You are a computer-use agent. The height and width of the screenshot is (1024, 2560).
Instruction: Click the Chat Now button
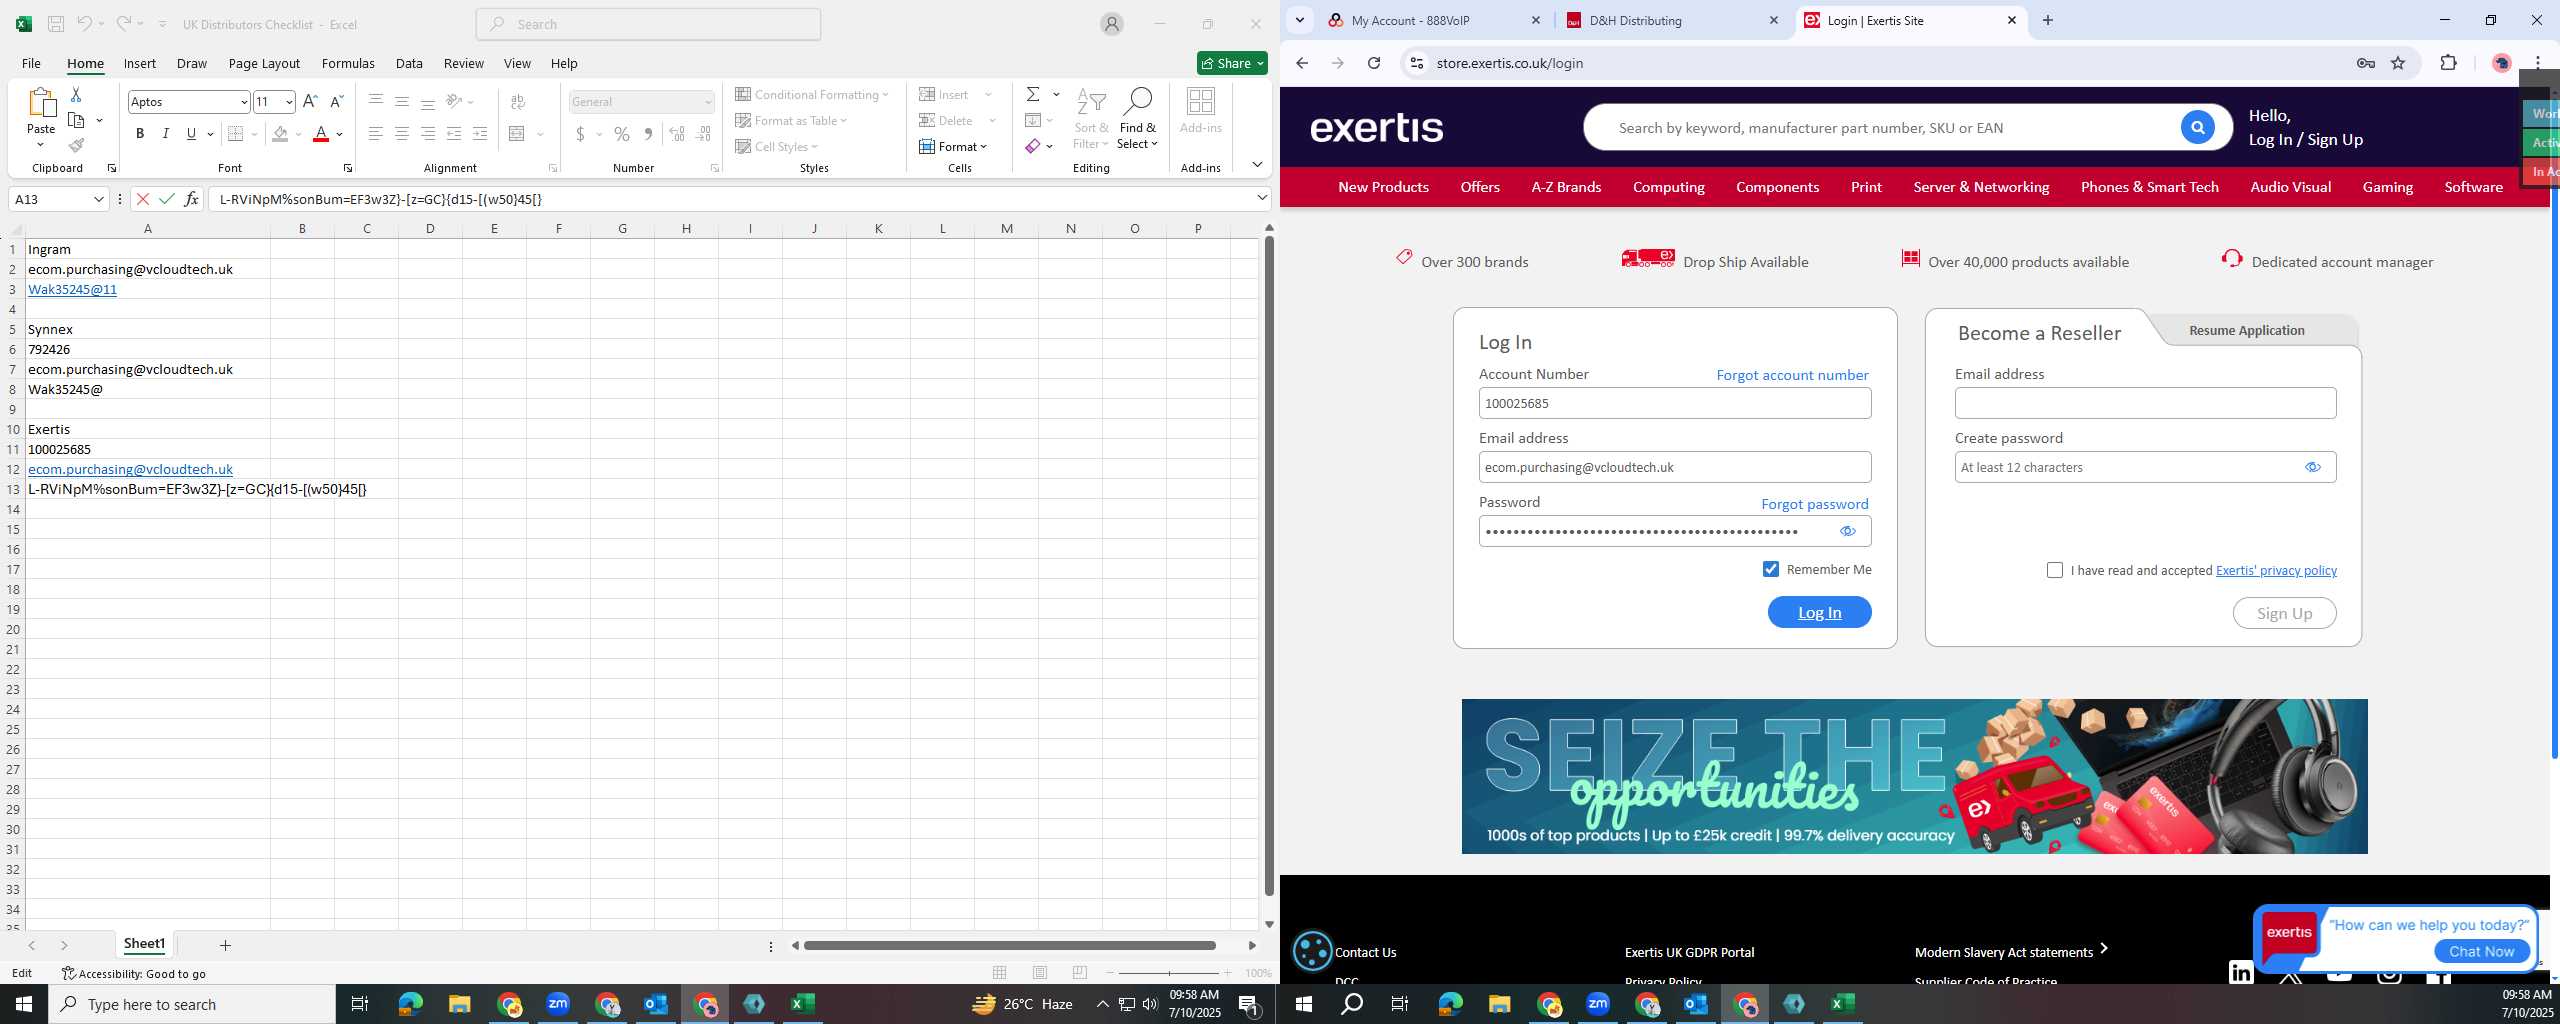tap(2481, 951)
